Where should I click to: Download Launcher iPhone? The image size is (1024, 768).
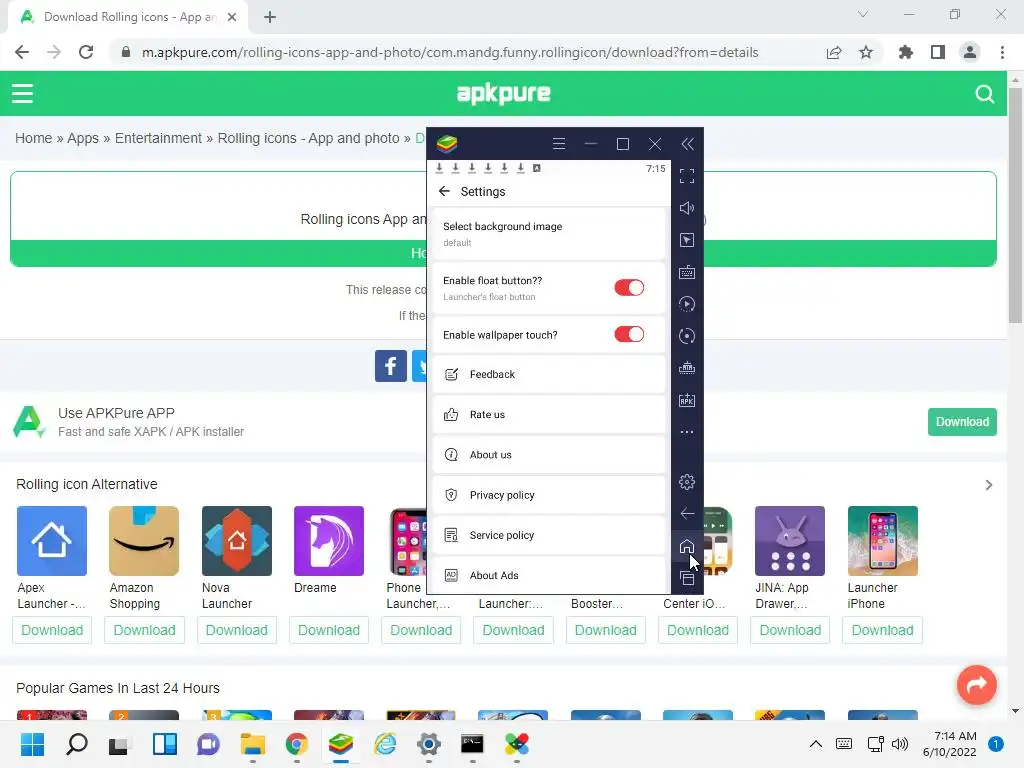[882, 630]
